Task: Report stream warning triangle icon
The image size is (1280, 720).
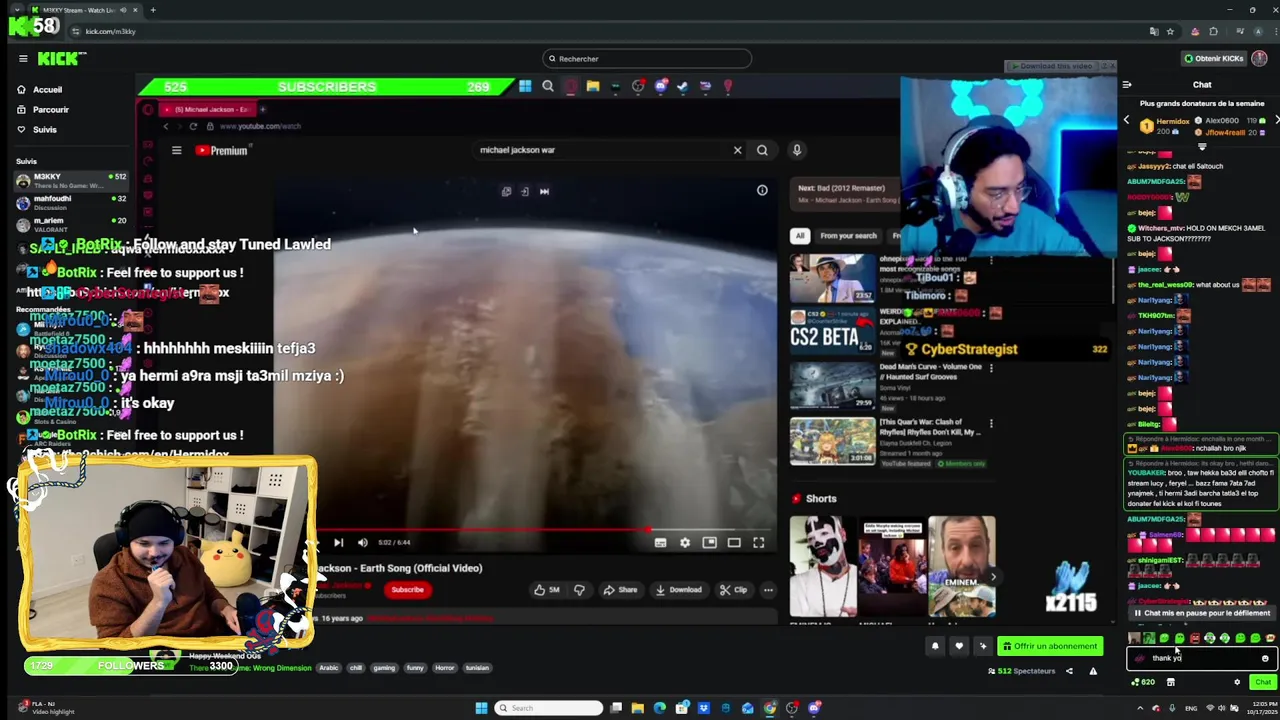Action: pos(1093,671)
